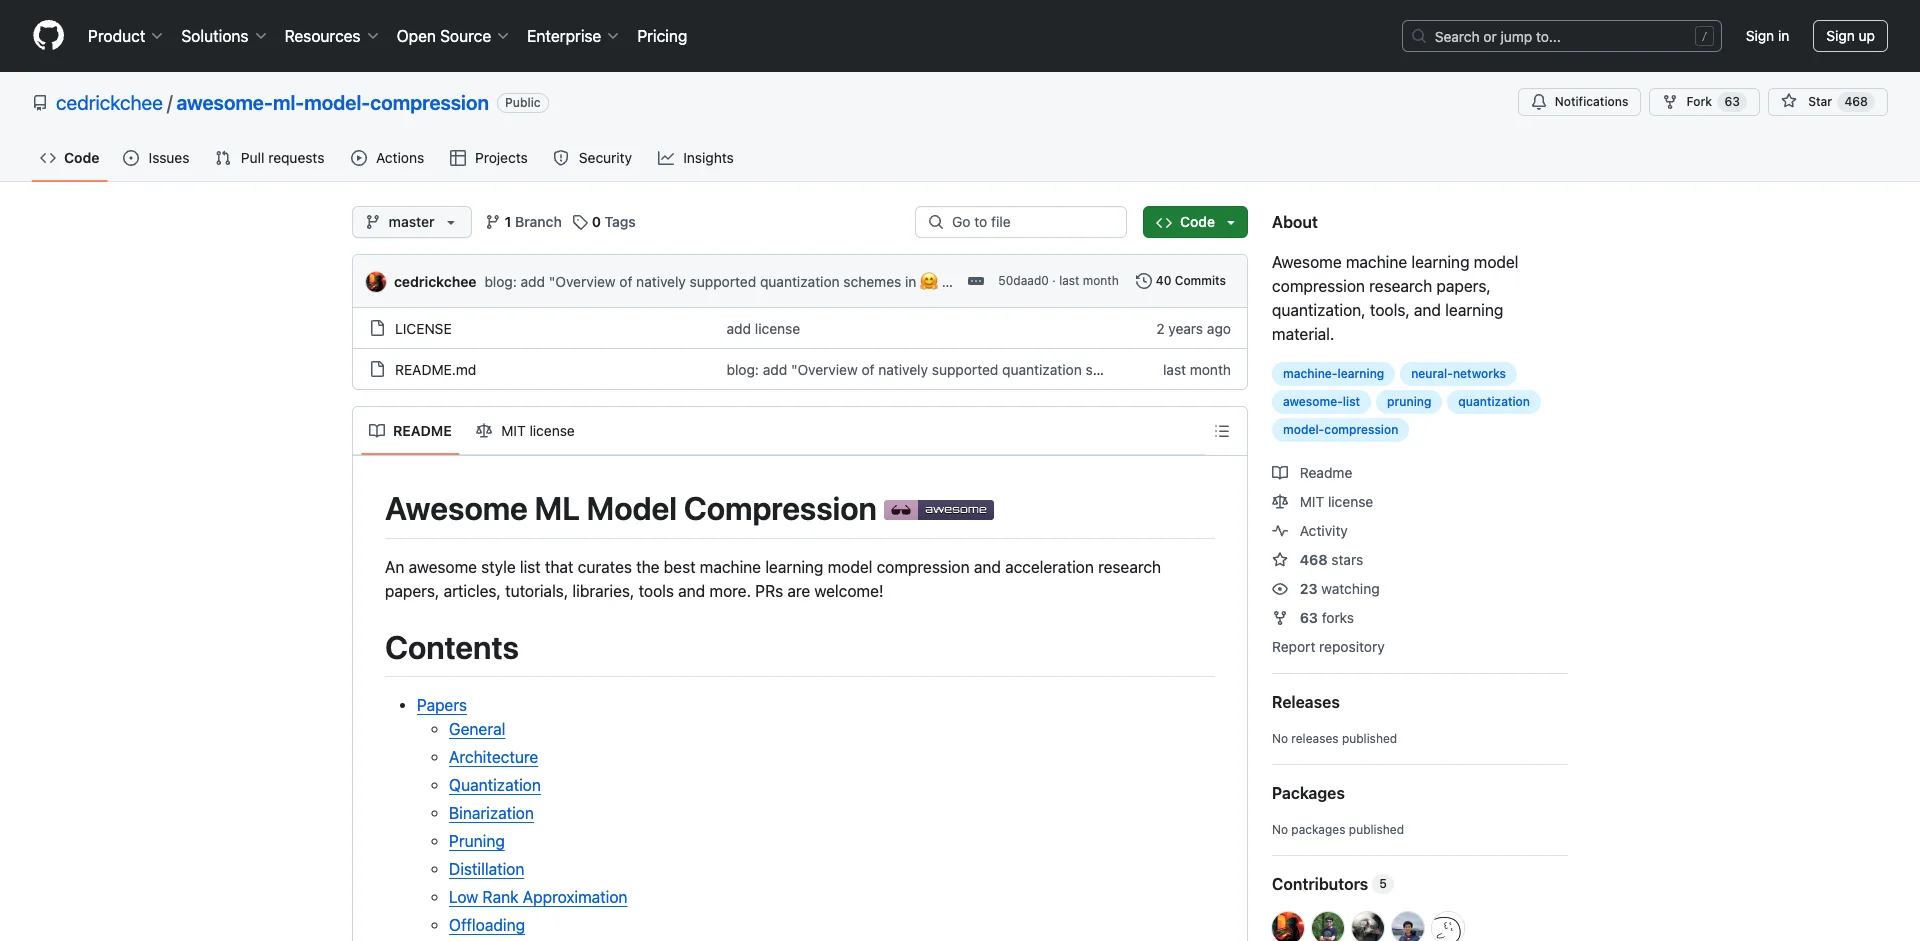Screen dimensions: 1920x941
Task: View 1 Branch list
Action: pos(524,222)
